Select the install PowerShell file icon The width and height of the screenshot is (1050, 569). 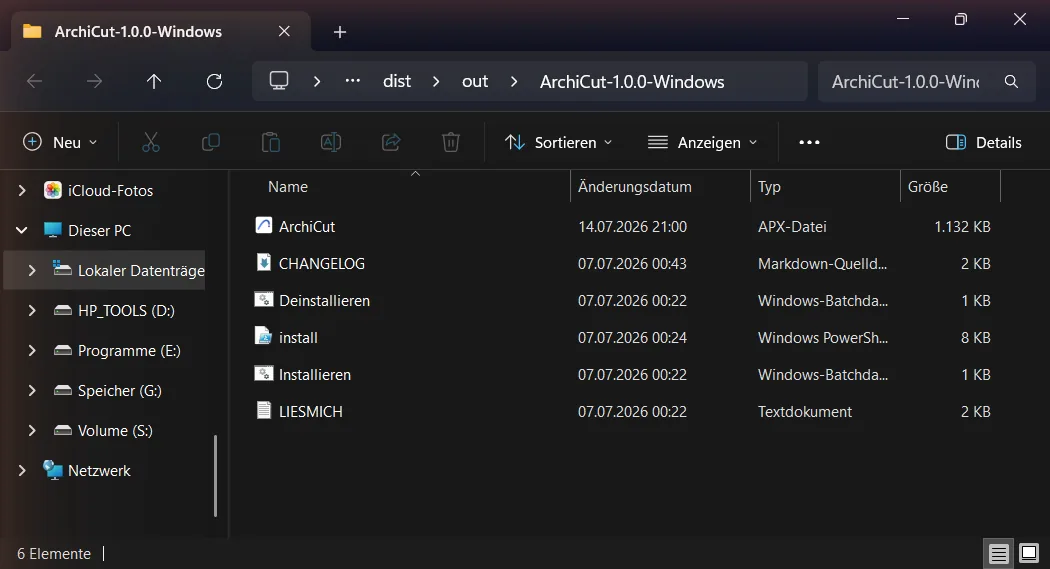click(264, 336)
